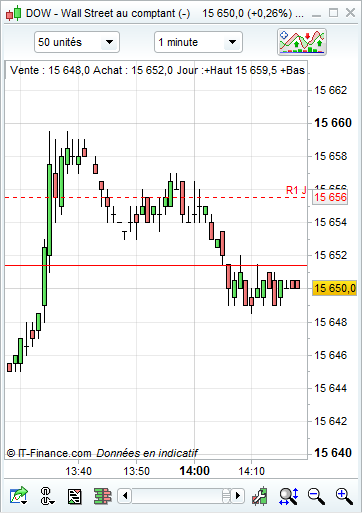Click the horizontal scrollbar left arrow
Image resolution: width=362 pixels, height=513 pixels.
[x=125, y=496]
